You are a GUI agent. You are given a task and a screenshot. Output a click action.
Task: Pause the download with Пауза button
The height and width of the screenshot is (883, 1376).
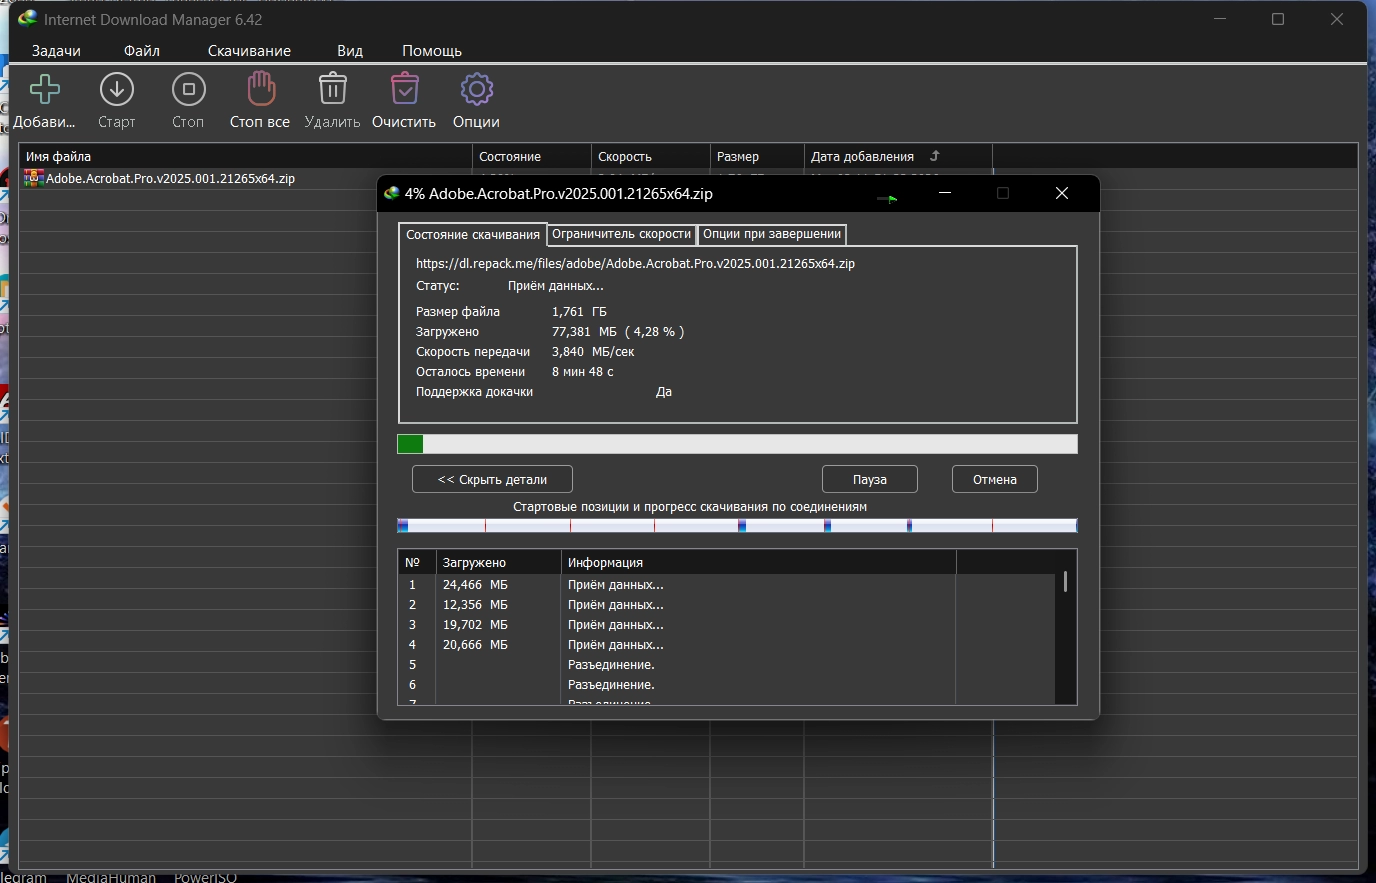coord(869,480)
